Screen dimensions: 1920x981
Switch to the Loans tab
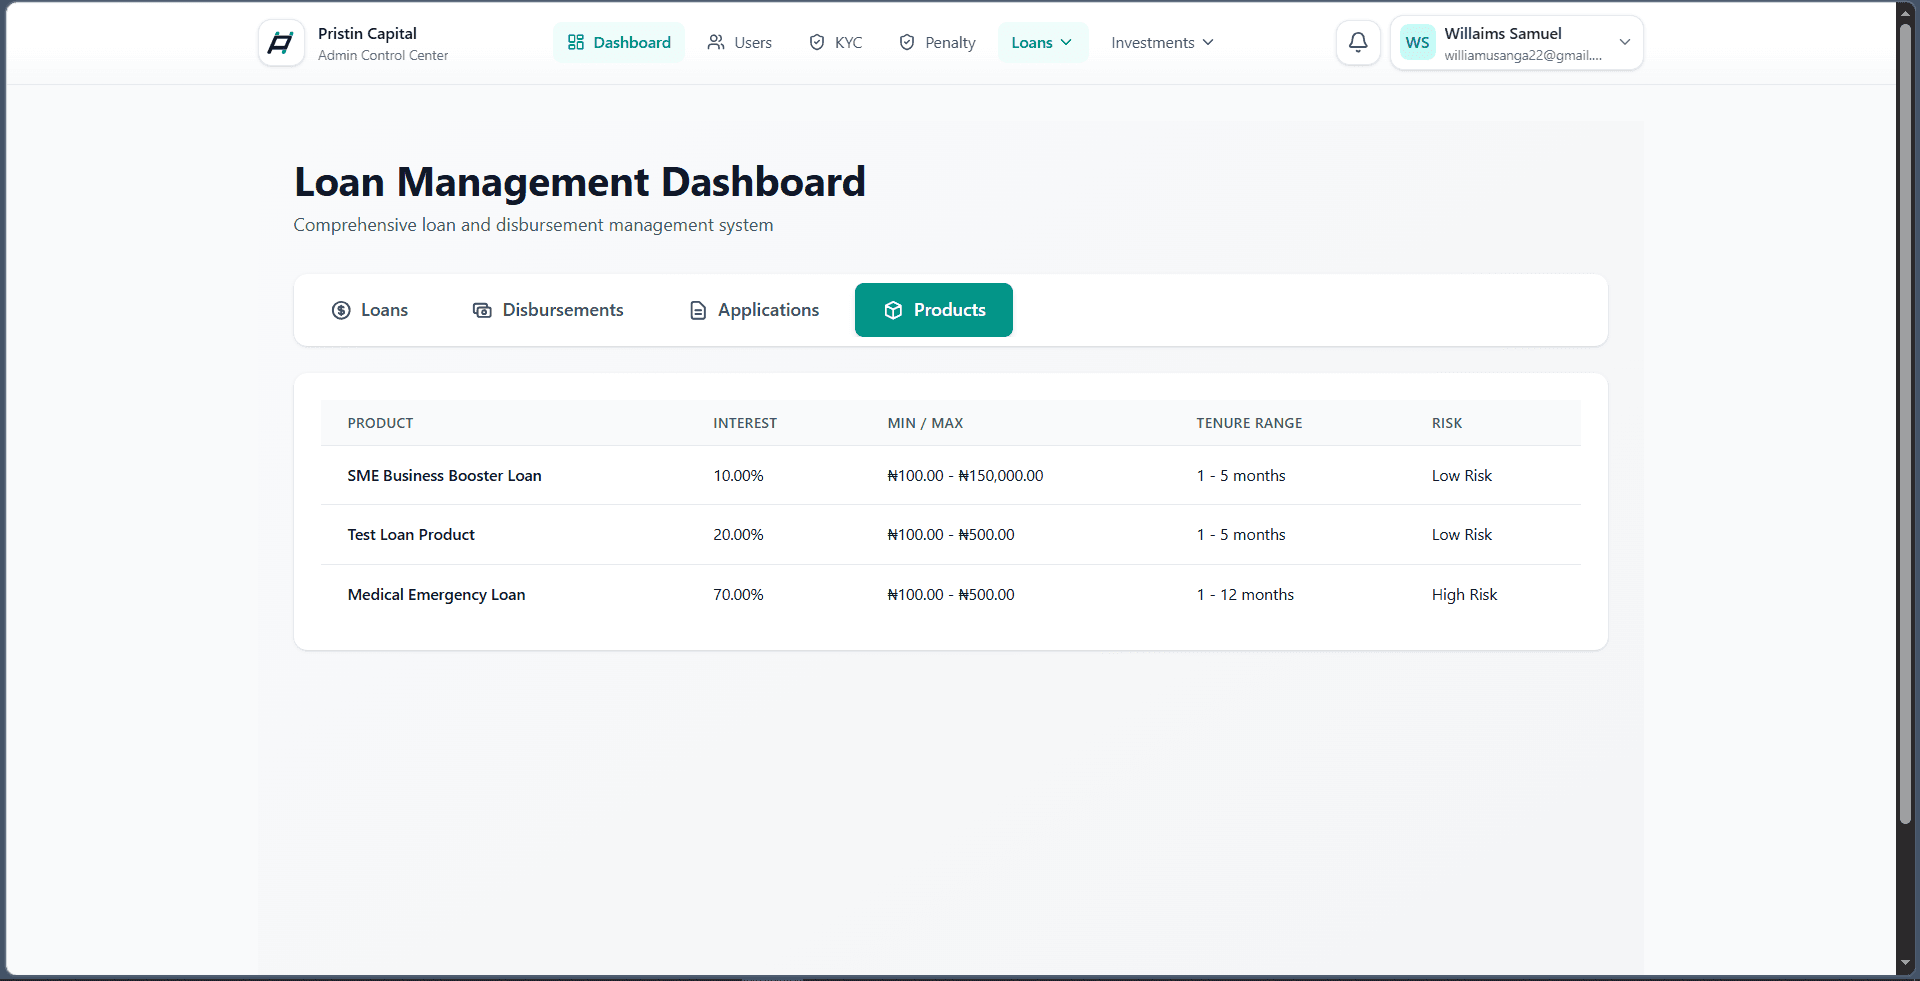(370, 310)
